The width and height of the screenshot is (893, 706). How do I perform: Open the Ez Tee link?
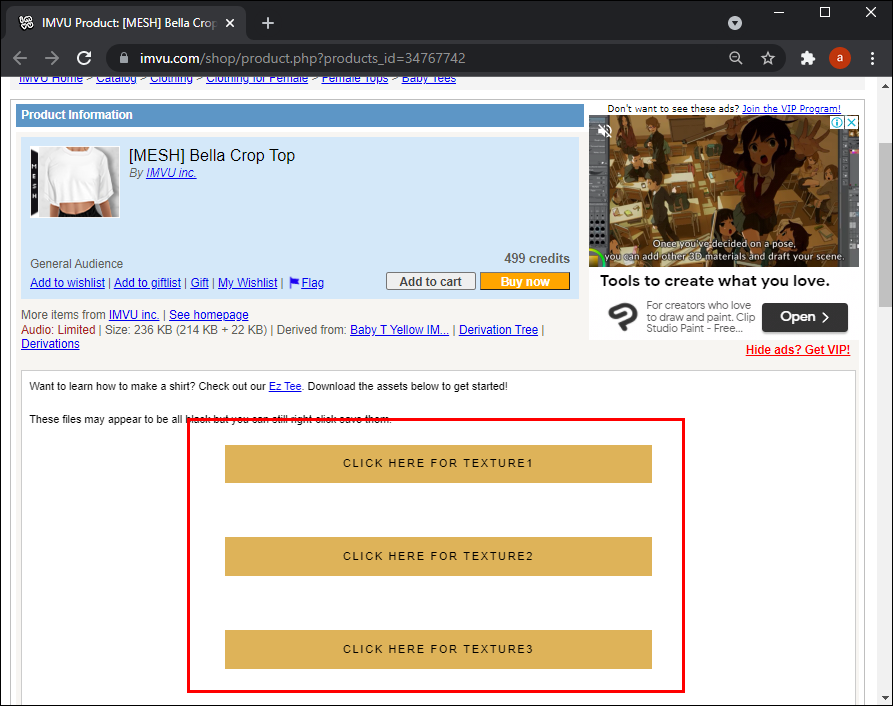[285, 386]
